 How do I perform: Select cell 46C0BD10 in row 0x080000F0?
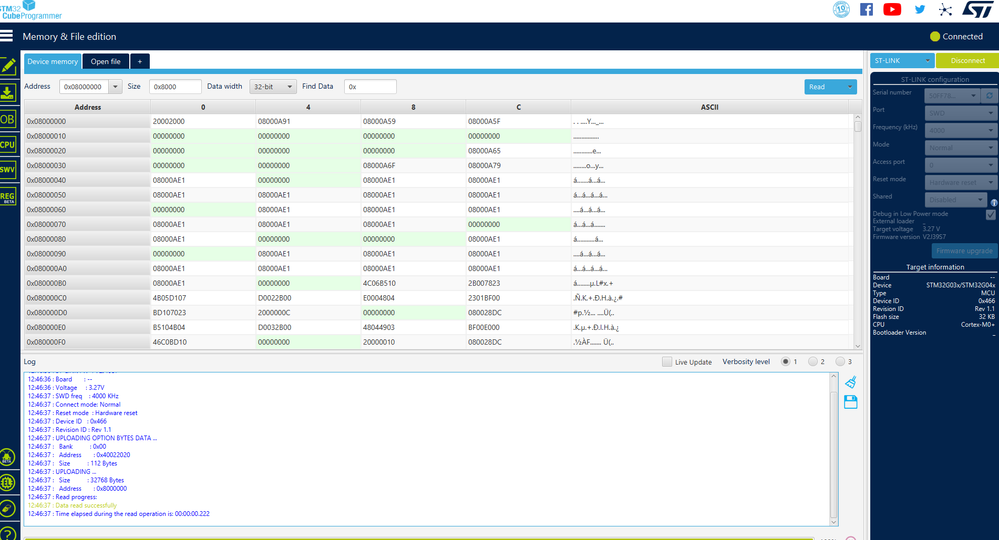pos(203,342)
